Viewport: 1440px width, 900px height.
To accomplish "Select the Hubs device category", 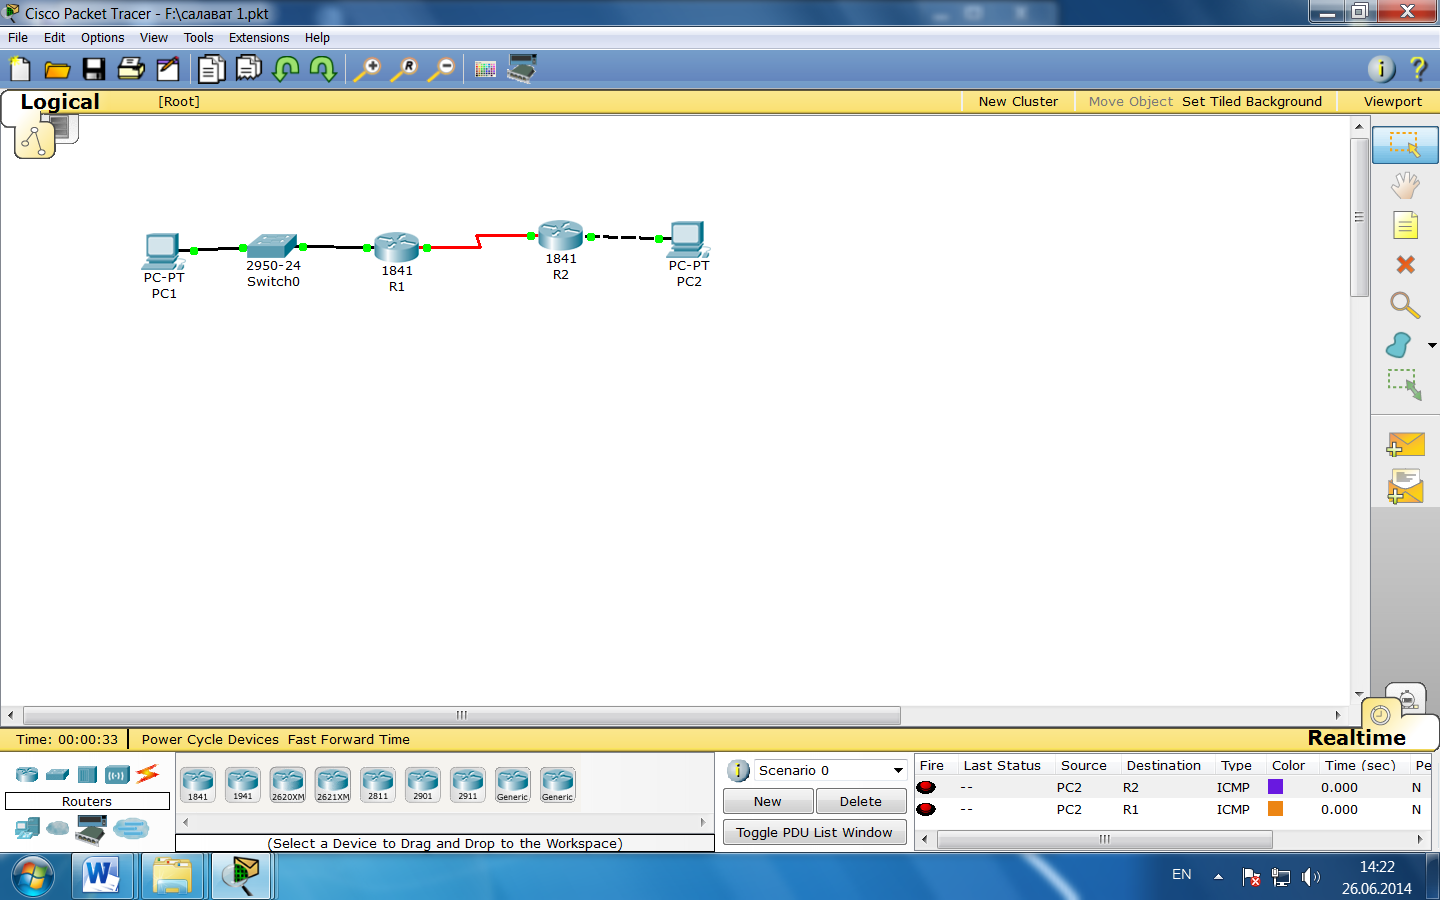I will (88, 774).
